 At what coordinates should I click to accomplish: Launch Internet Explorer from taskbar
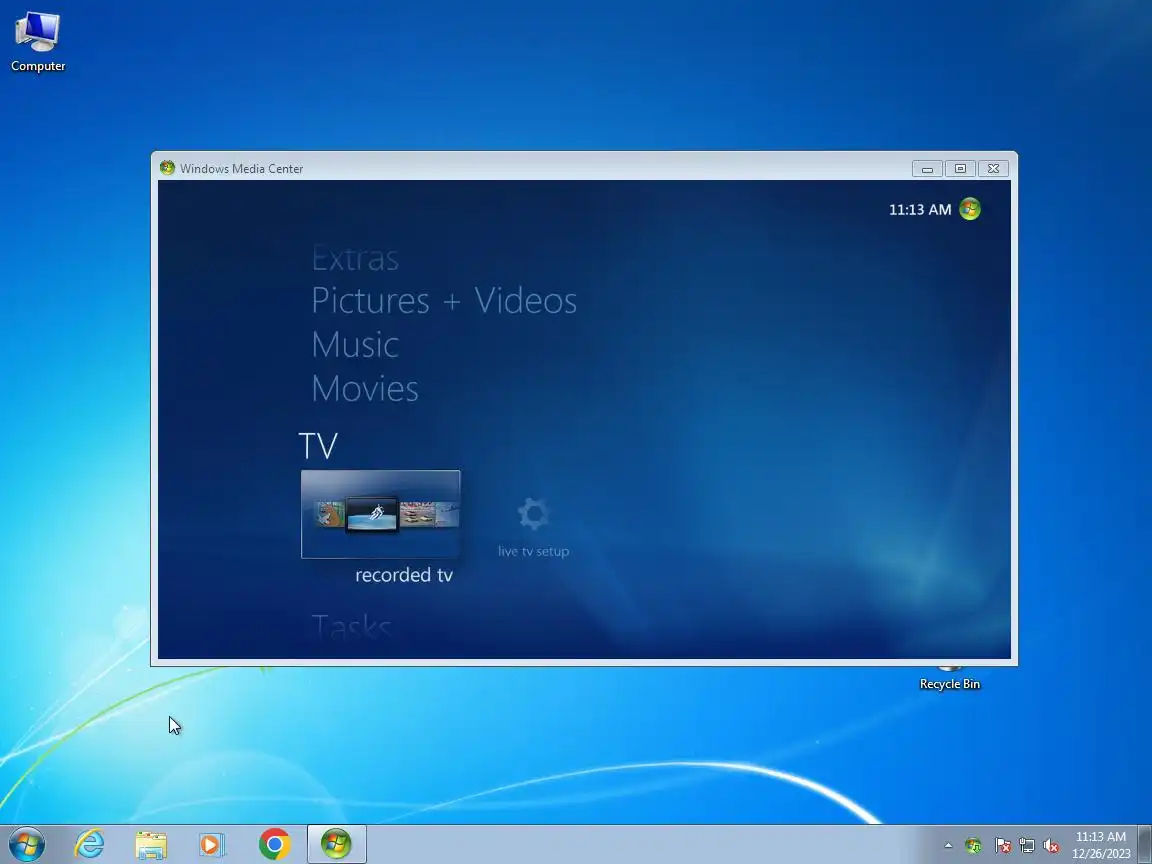pyautogui.click(x=90, y=844)
